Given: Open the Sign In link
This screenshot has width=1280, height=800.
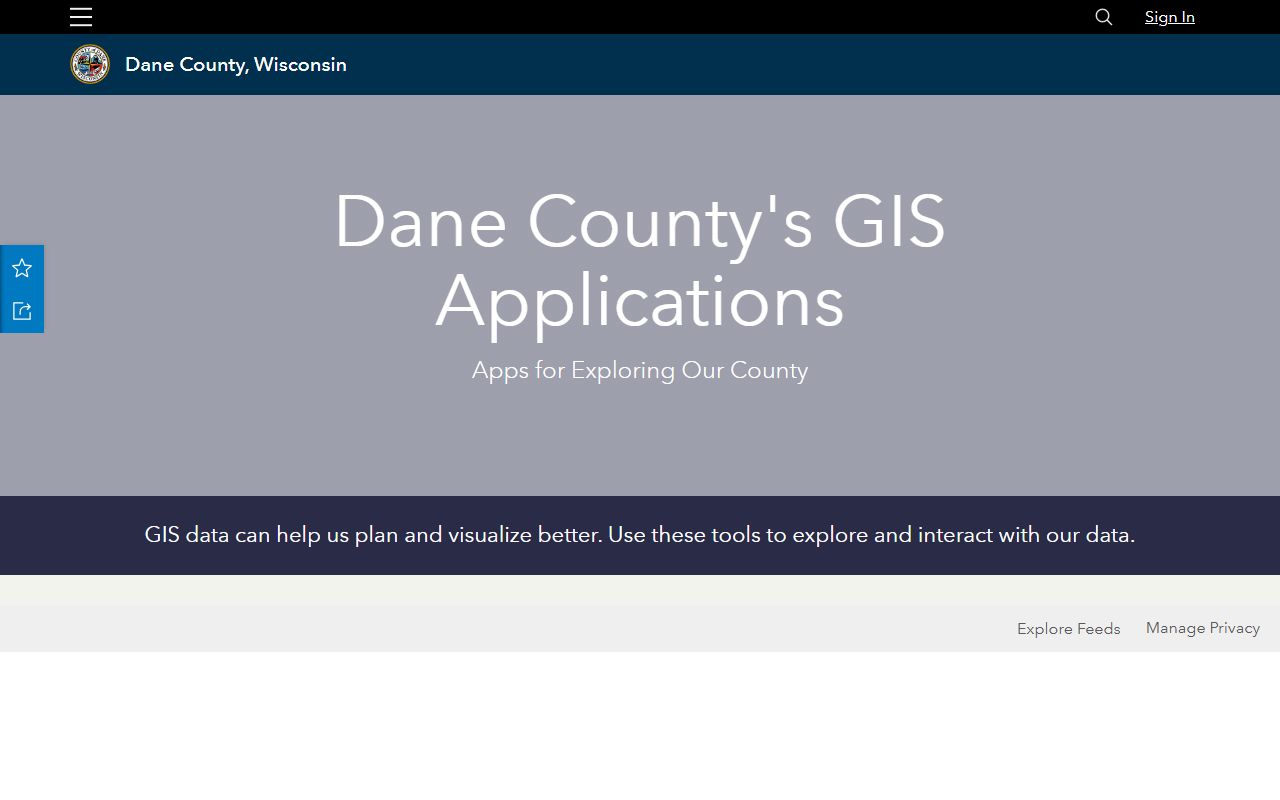Looking at the screenshot, I should (x=1170, y=17).
